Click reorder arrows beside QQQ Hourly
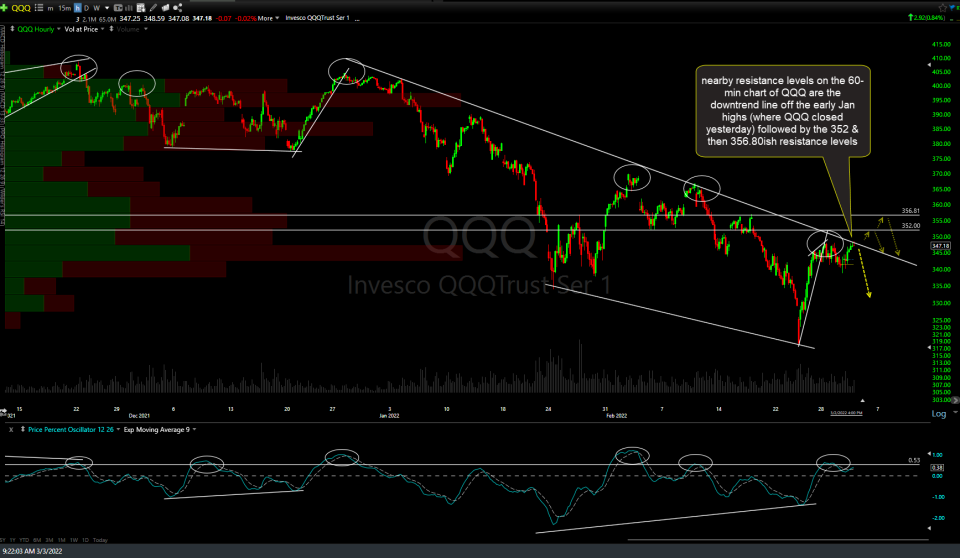This screenshot has width=960, height=558. (x=12, y=29)
